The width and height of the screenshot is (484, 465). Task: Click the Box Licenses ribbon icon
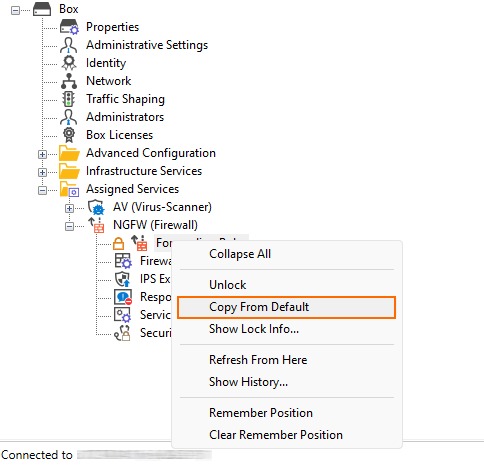[x=69, y=135]
